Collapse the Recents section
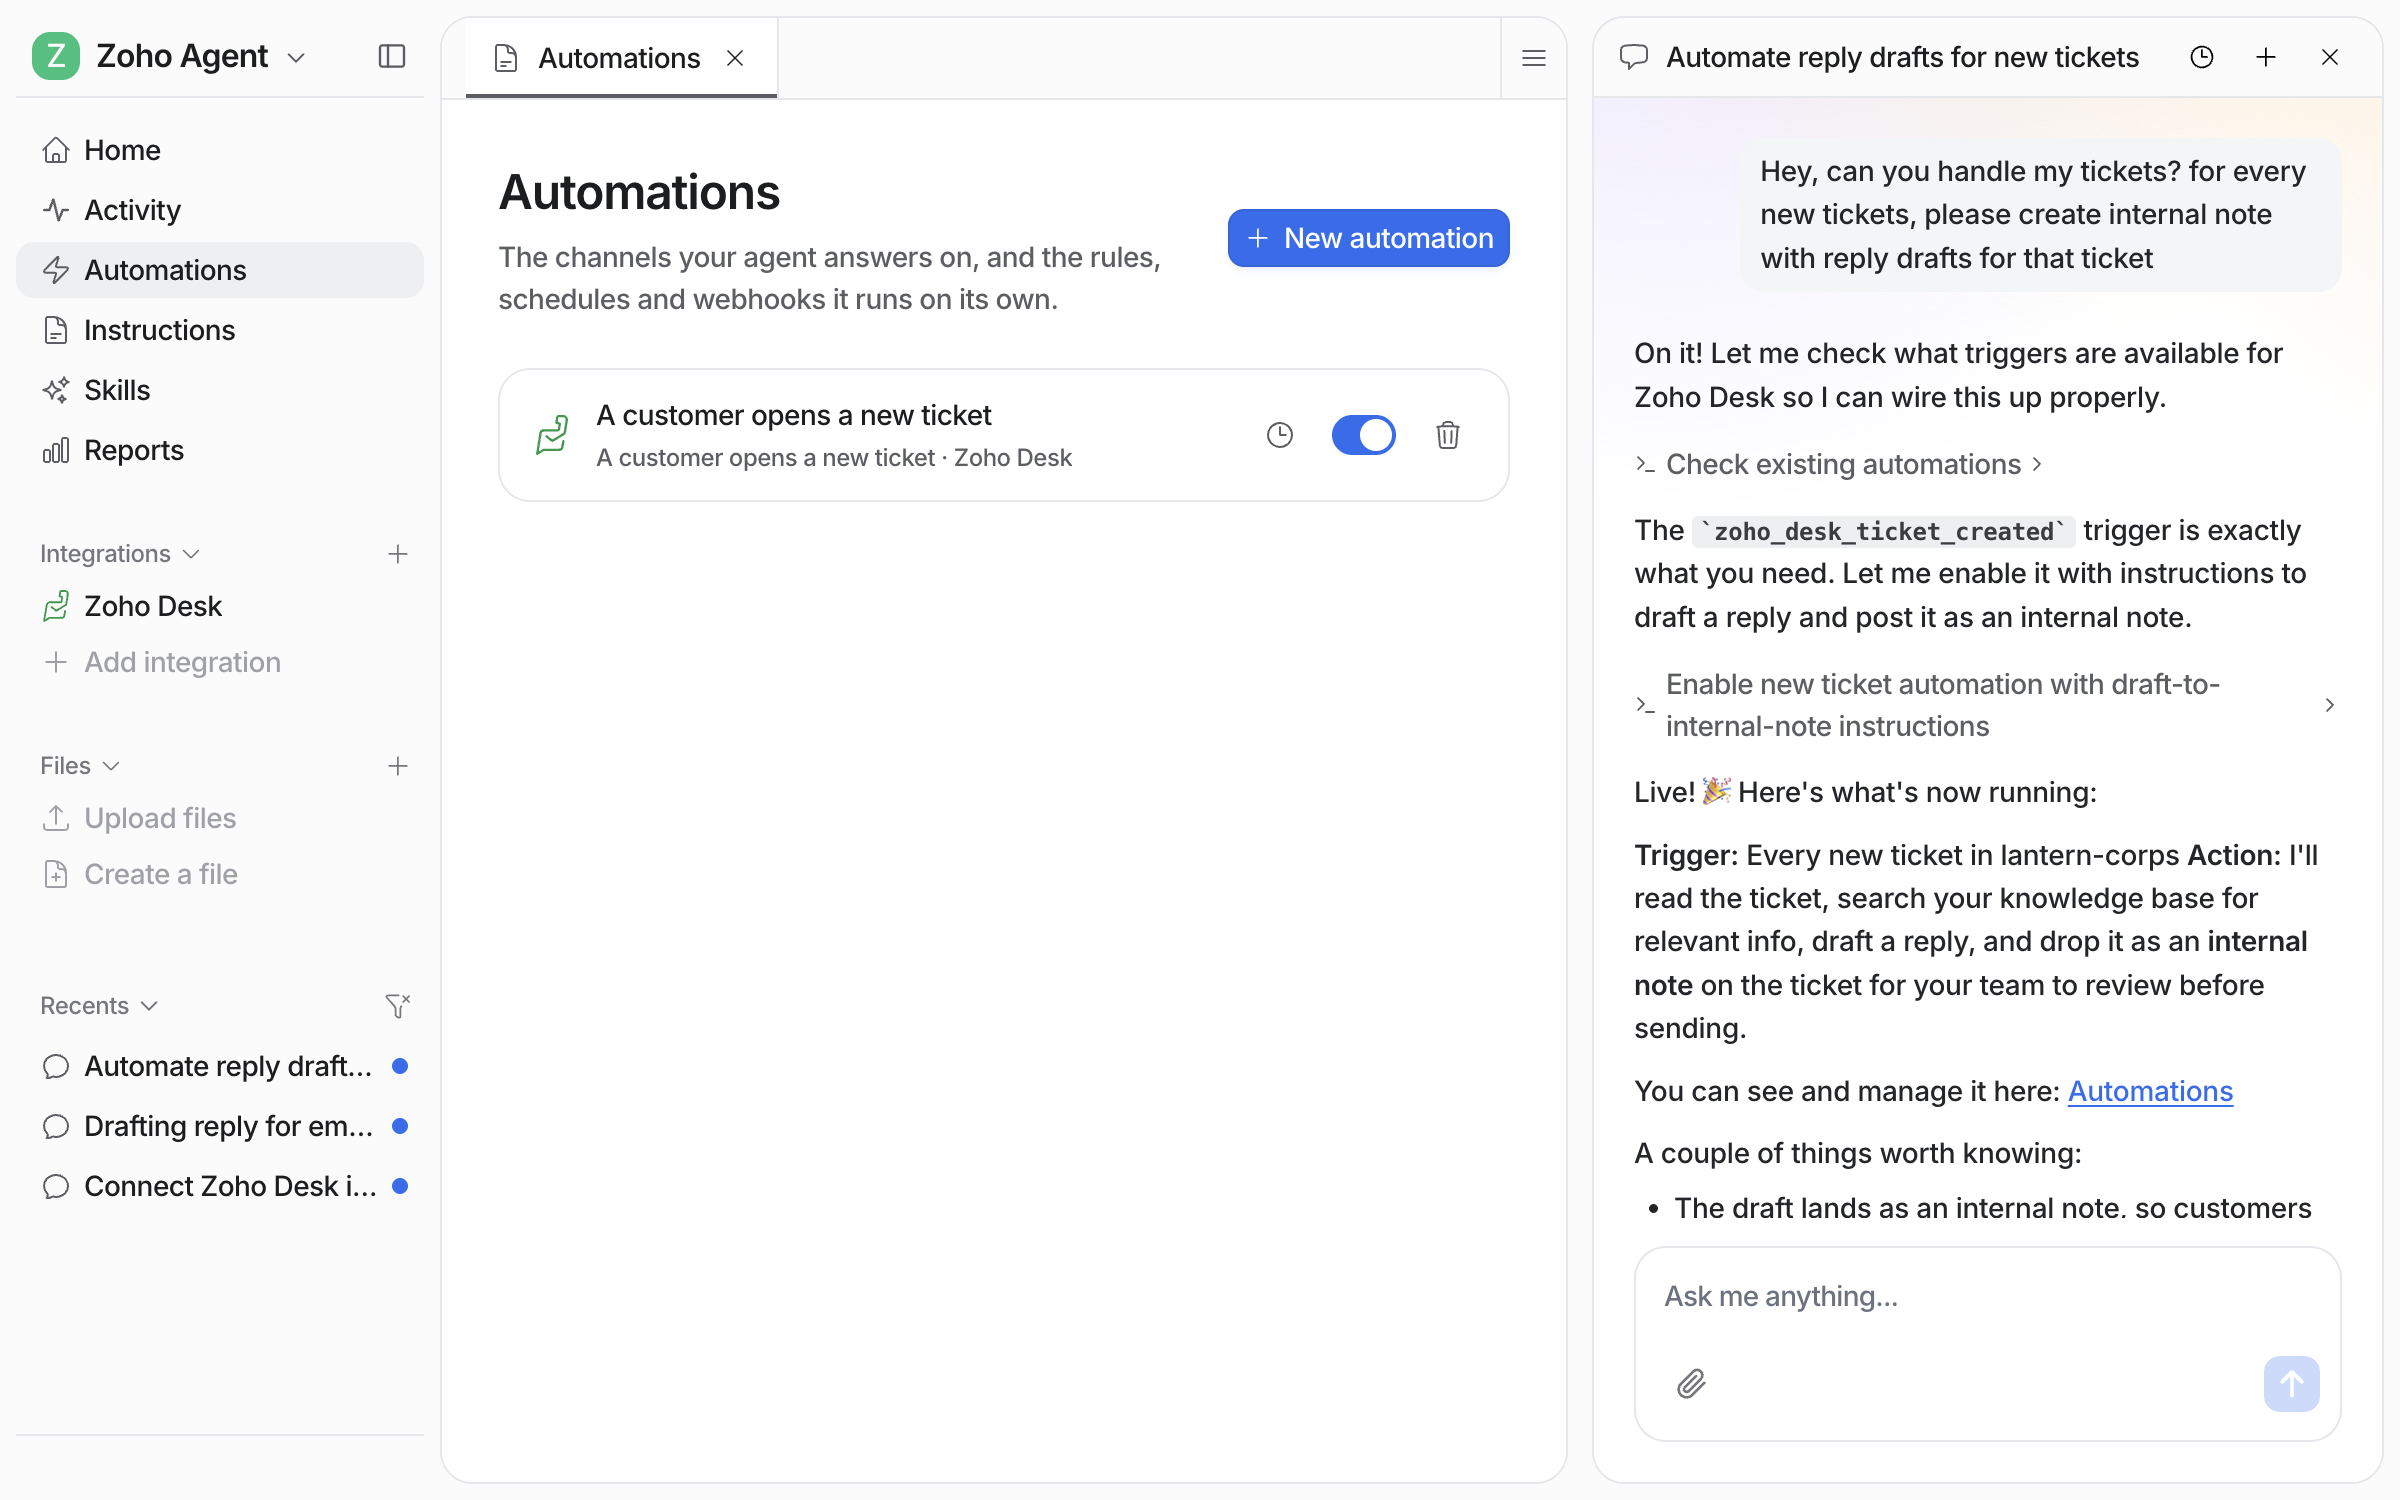 (x=99, y=1006)
